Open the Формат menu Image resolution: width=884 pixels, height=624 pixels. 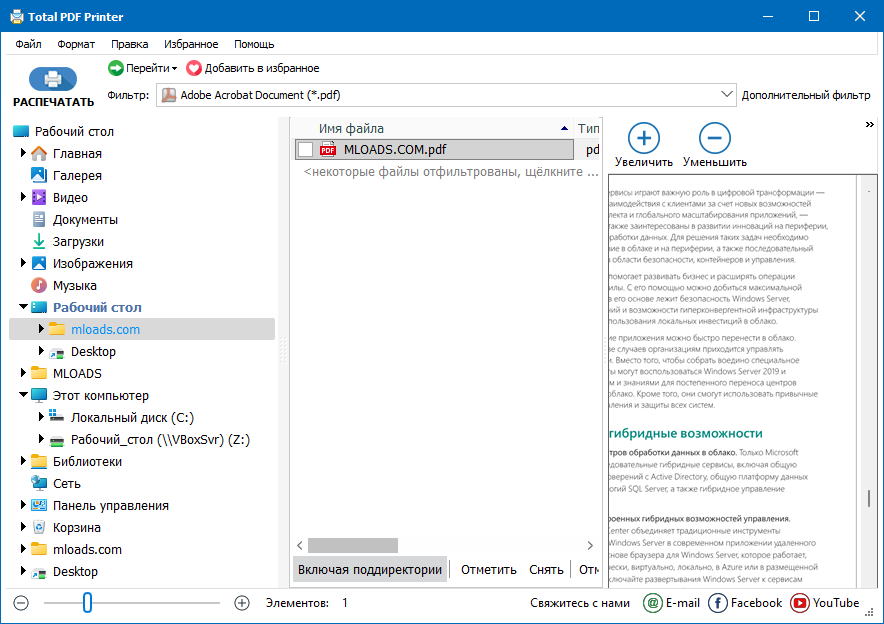[x=75, y=44]
